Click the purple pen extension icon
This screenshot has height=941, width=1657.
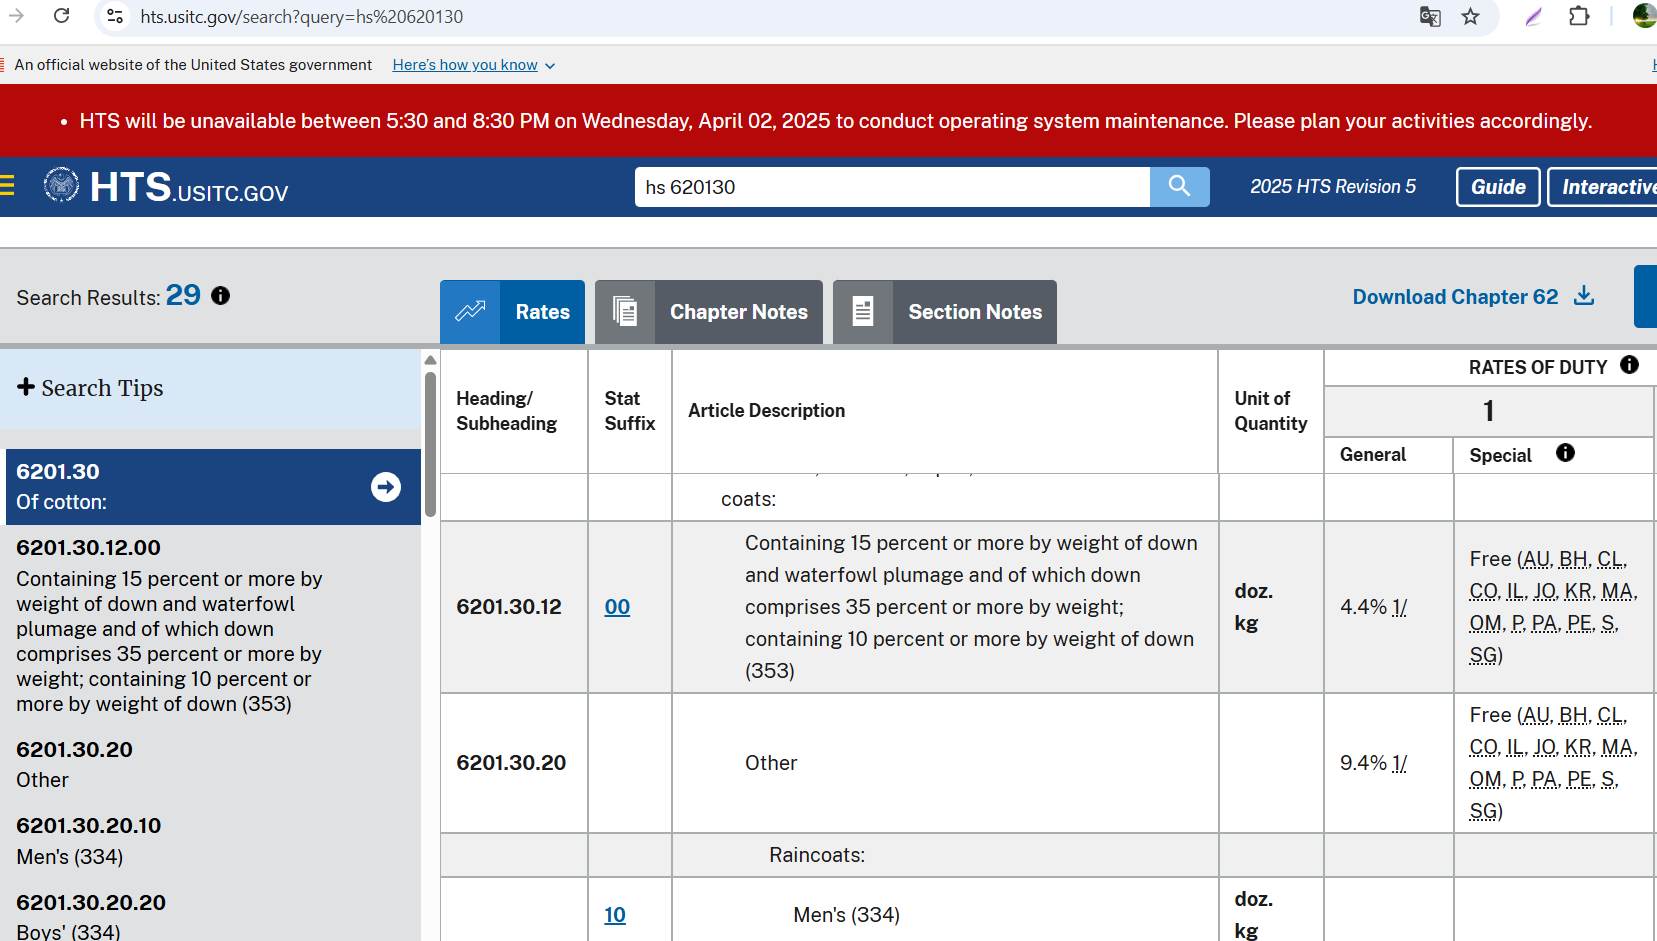(x=1533, y=16)
